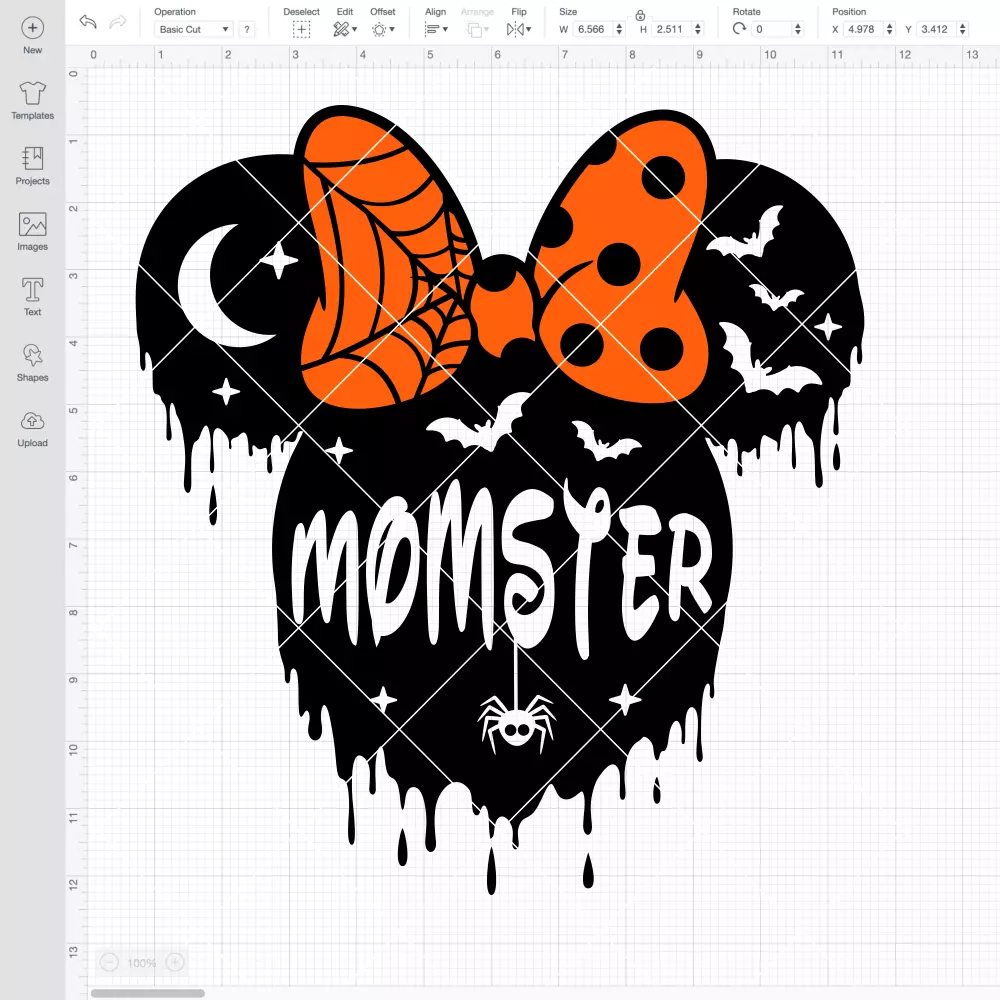Viewport: 1000px width, 1000px height.
Task: Click the rotate angle field
Action: (771, 29)
